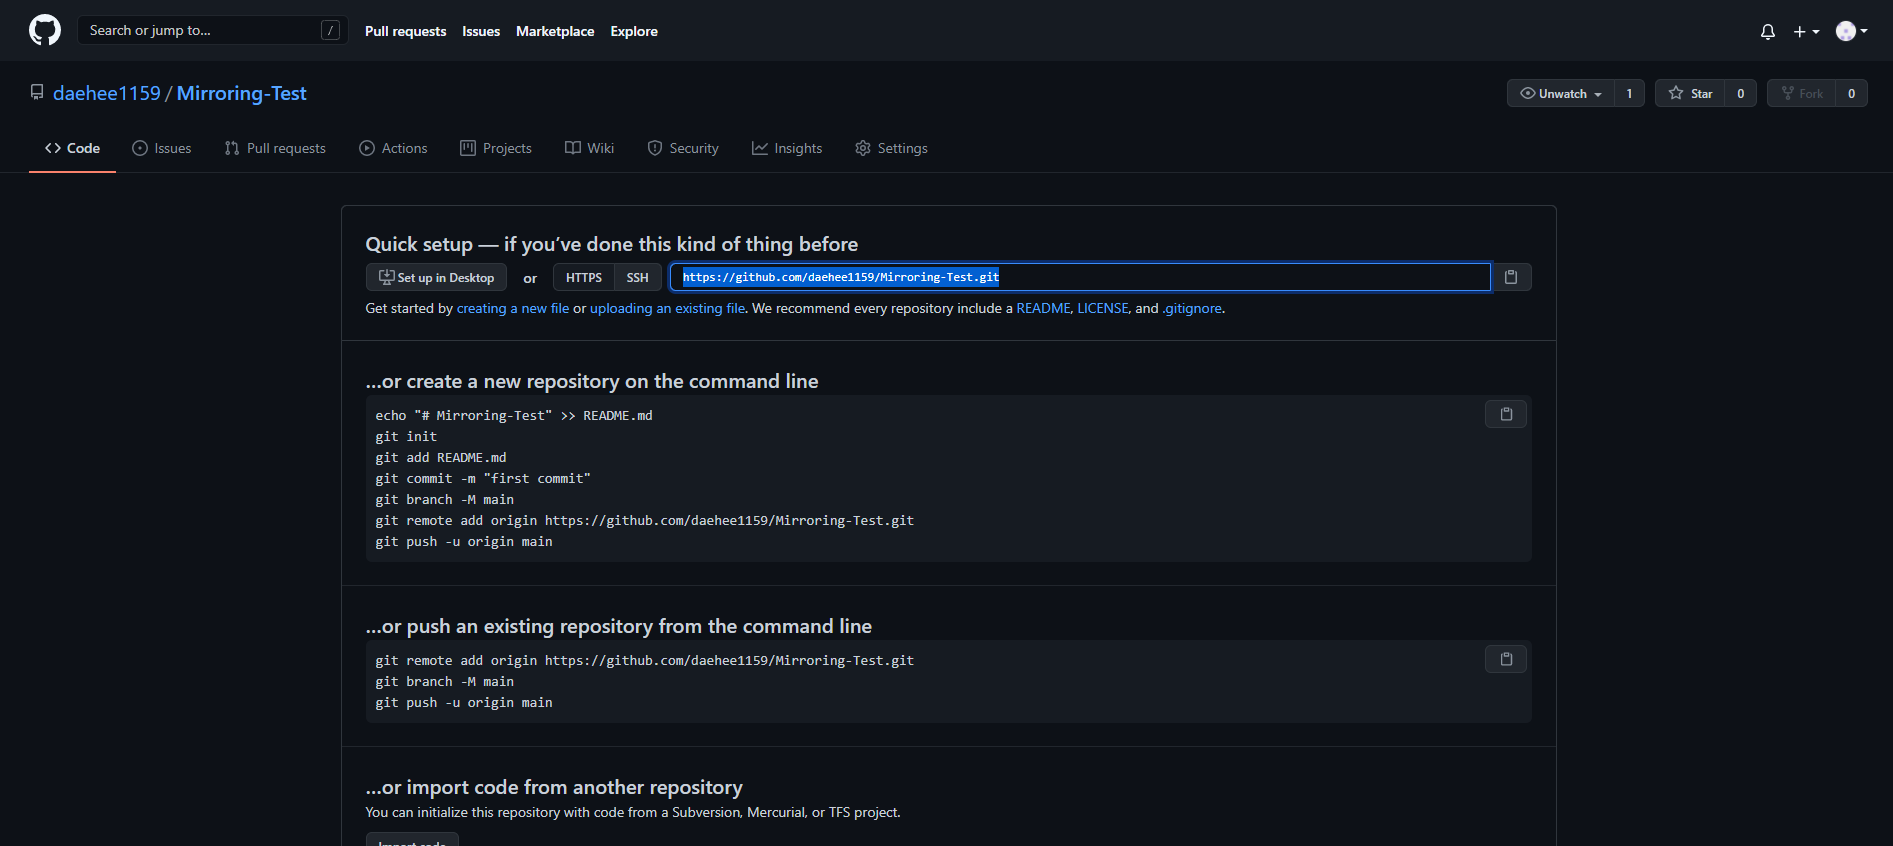Open the LICENSE recommendation link
The image size is (1893, 846).
[1103, 308]
